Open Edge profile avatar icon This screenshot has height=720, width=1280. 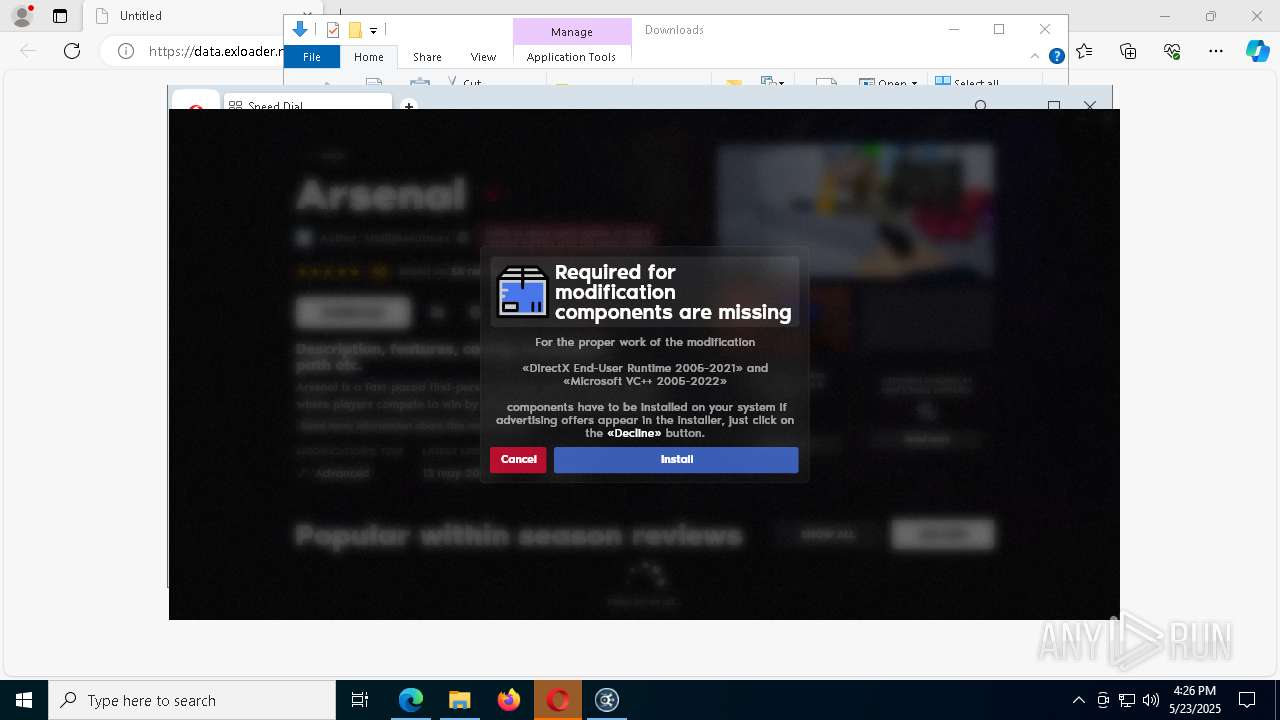pyautogui.click(x=21, y=16)
